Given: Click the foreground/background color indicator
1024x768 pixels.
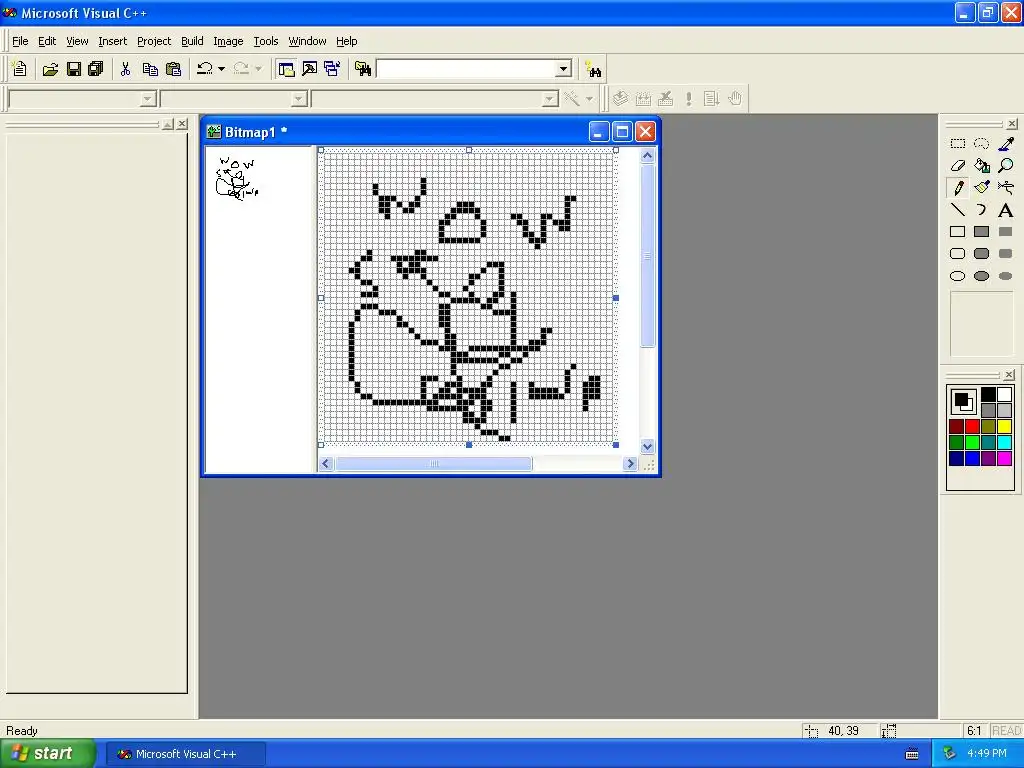Looking at the screenshot, I should click(963, 401).
